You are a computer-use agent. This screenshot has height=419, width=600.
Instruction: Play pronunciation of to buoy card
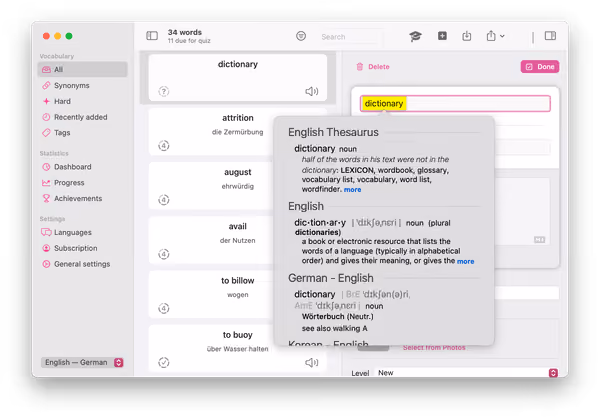[x=311, y=362]
